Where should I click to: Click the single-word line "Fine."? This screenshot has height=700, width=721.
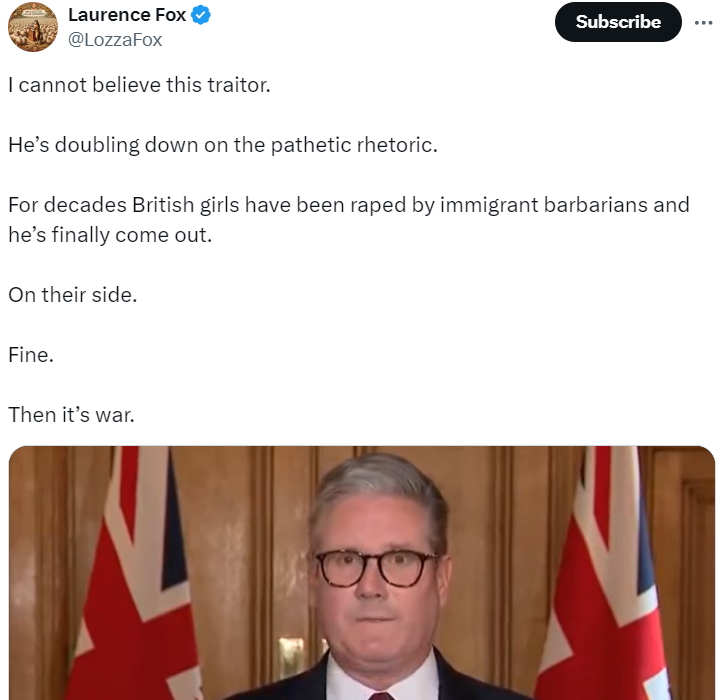pos(31,354)
